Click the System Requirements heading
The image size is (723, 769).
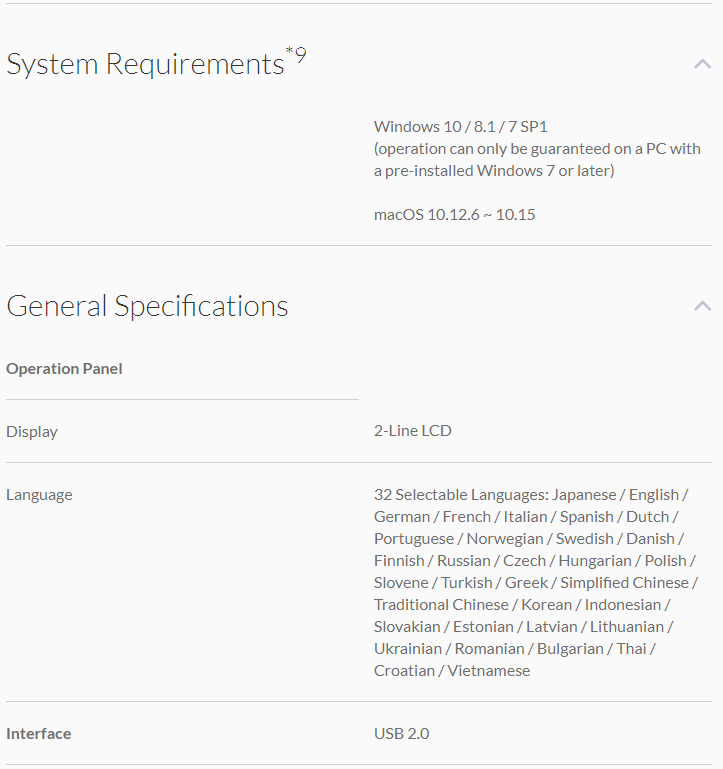pos(145,65)
